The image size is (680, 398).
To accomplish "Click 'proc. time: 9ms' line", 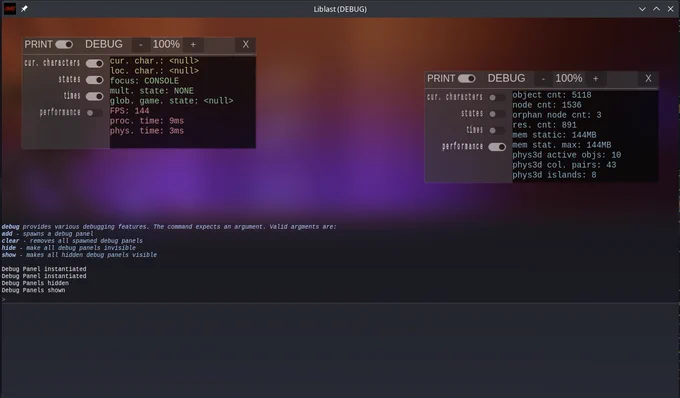I will pos(147,121).
